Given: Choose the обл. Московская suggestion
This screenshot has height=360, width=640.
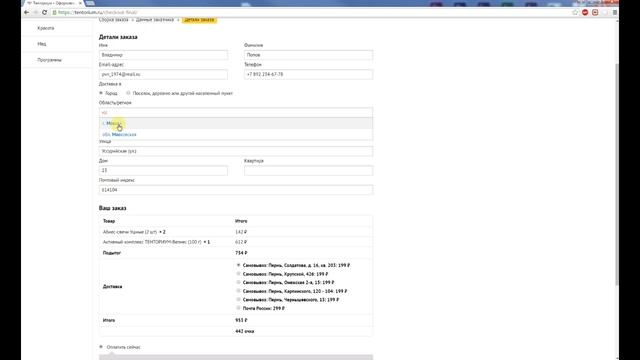Looking at the screenshot, I should point(236,134).
